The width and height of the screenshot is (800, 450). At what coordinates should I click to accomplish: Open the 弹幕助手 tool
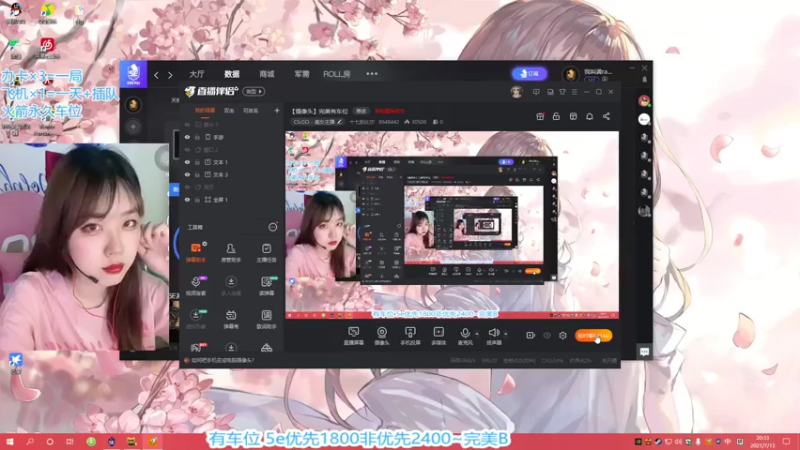click(x=196, y=253)
